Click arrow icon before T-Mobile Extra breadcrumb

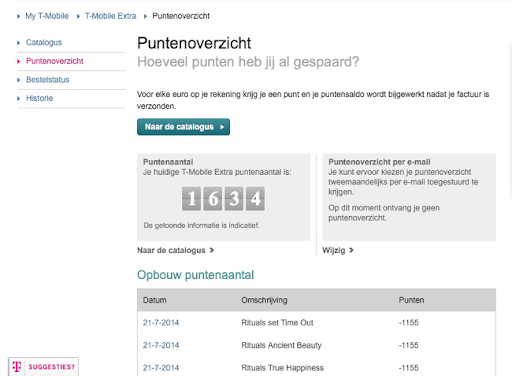point(78,16)
